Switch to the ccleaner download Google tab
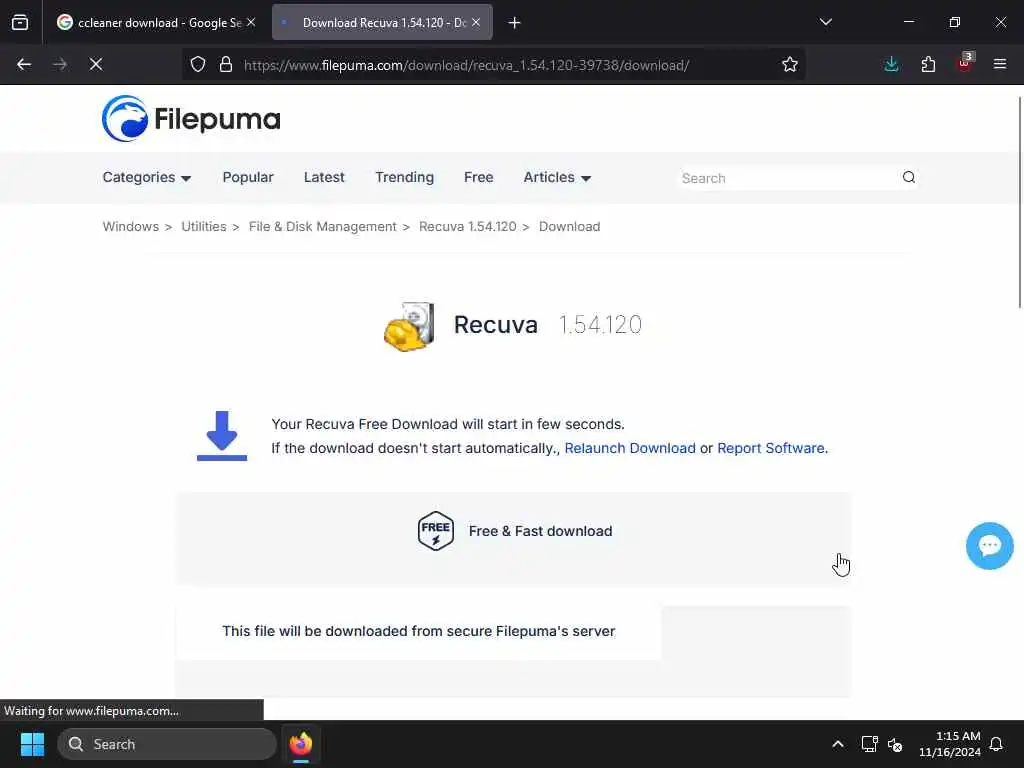 tap(155, 23)
